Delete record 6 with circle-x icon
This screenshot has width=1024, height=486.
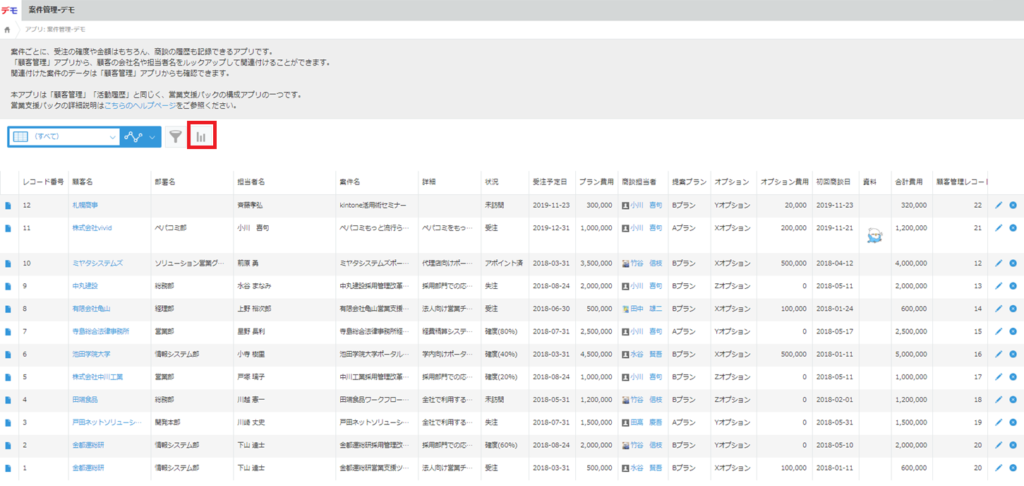pyautogui.click(x=1013, y=354)
